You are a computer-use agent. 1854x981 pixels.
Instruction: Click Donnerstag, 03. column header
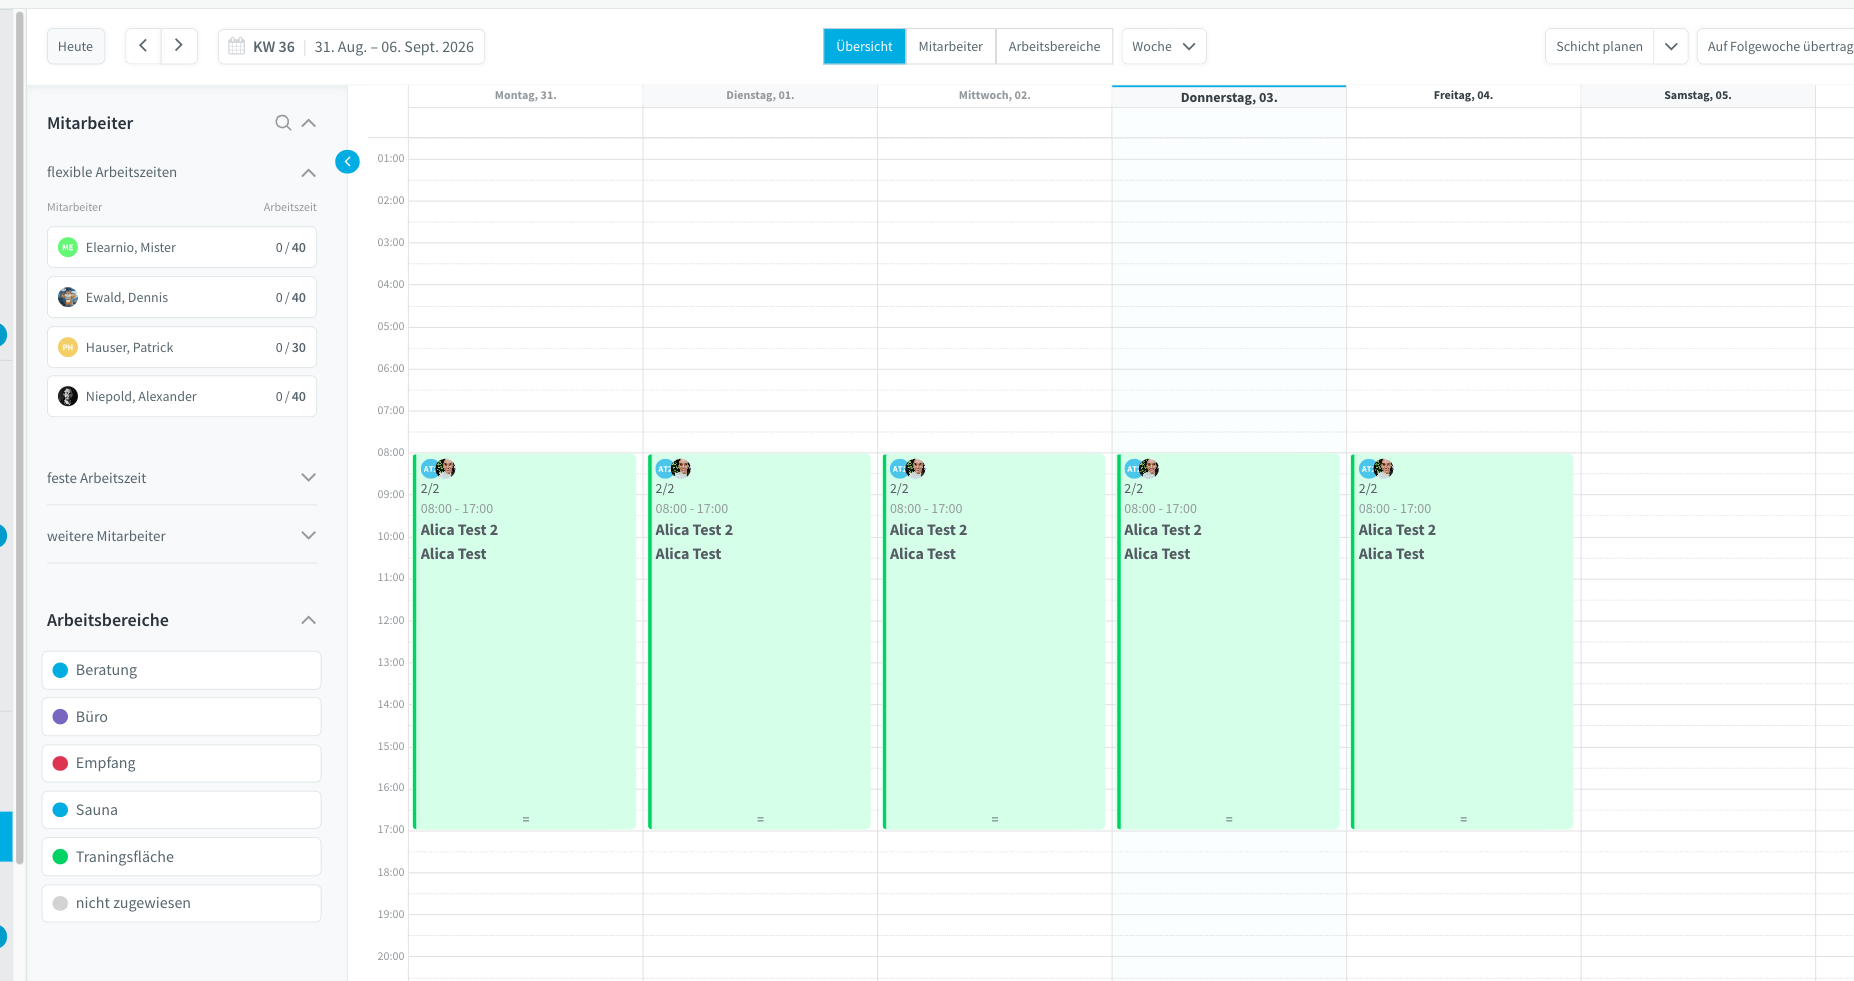[1229, 97]
